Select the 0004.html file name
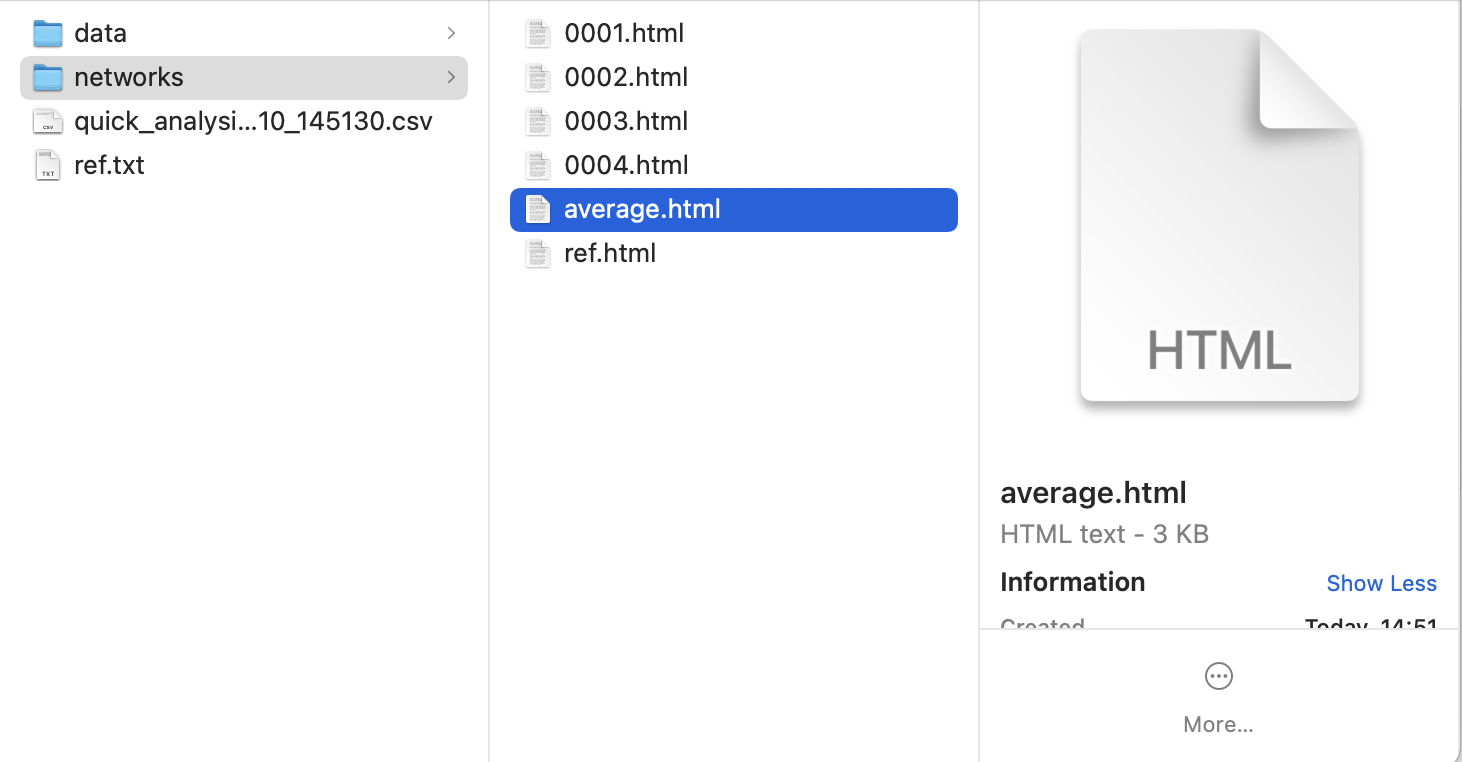Image resolution: width=1462 pixels, height=762 pixels. pos(626,165)
